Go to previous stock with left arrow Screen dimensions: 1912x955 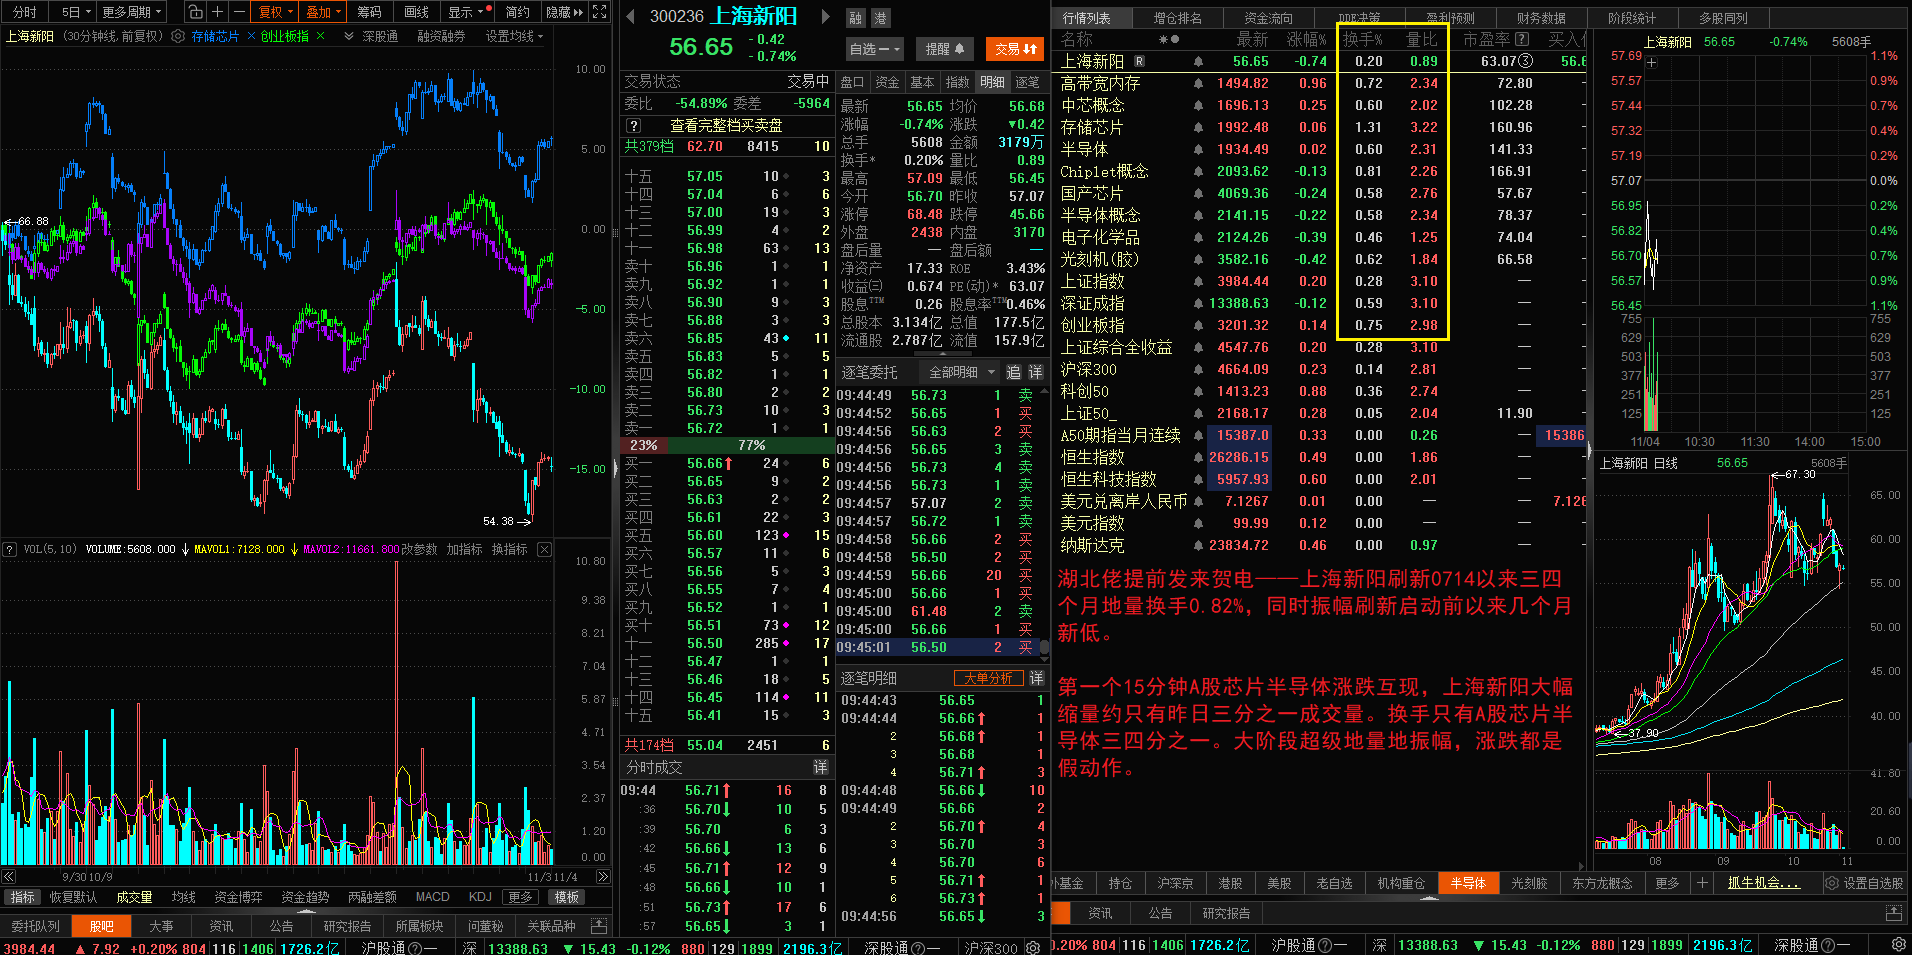(x=630, y=16)
